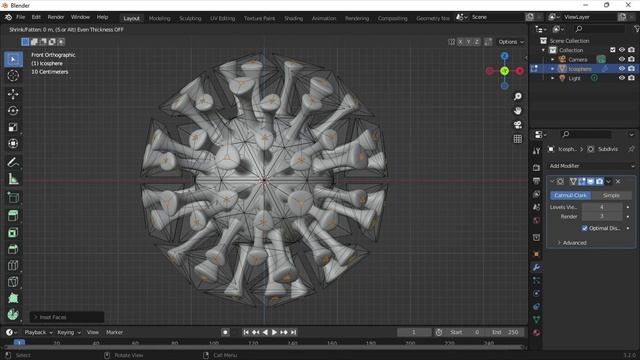Open the Render menu
The height and width of the screenshot is (360, 640).
point(56,17)
